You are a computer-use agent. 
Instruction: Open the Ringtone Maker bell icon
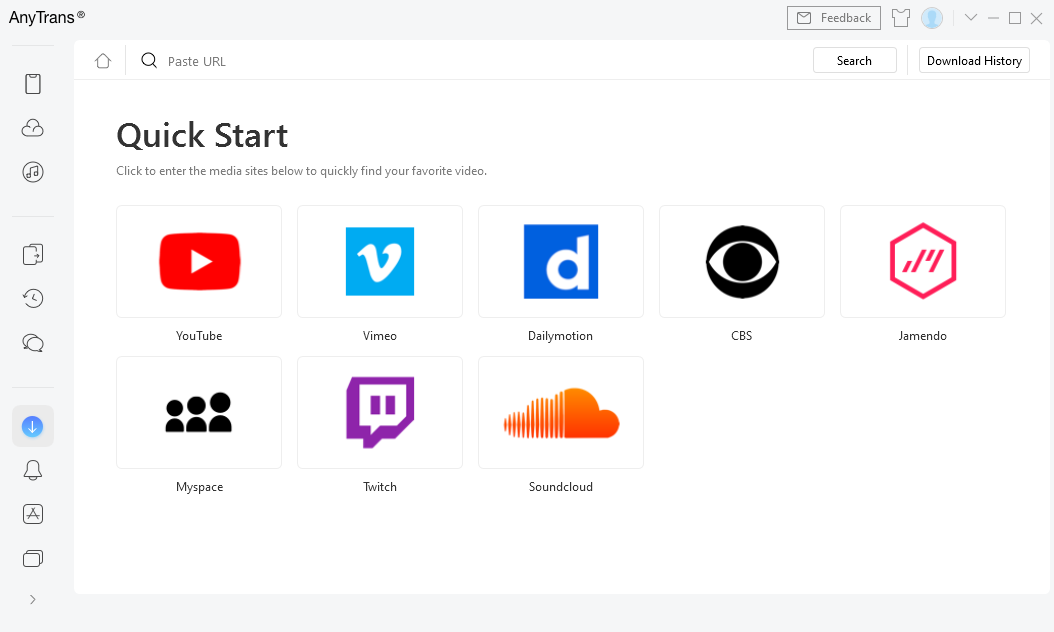(x=33, y=470)
